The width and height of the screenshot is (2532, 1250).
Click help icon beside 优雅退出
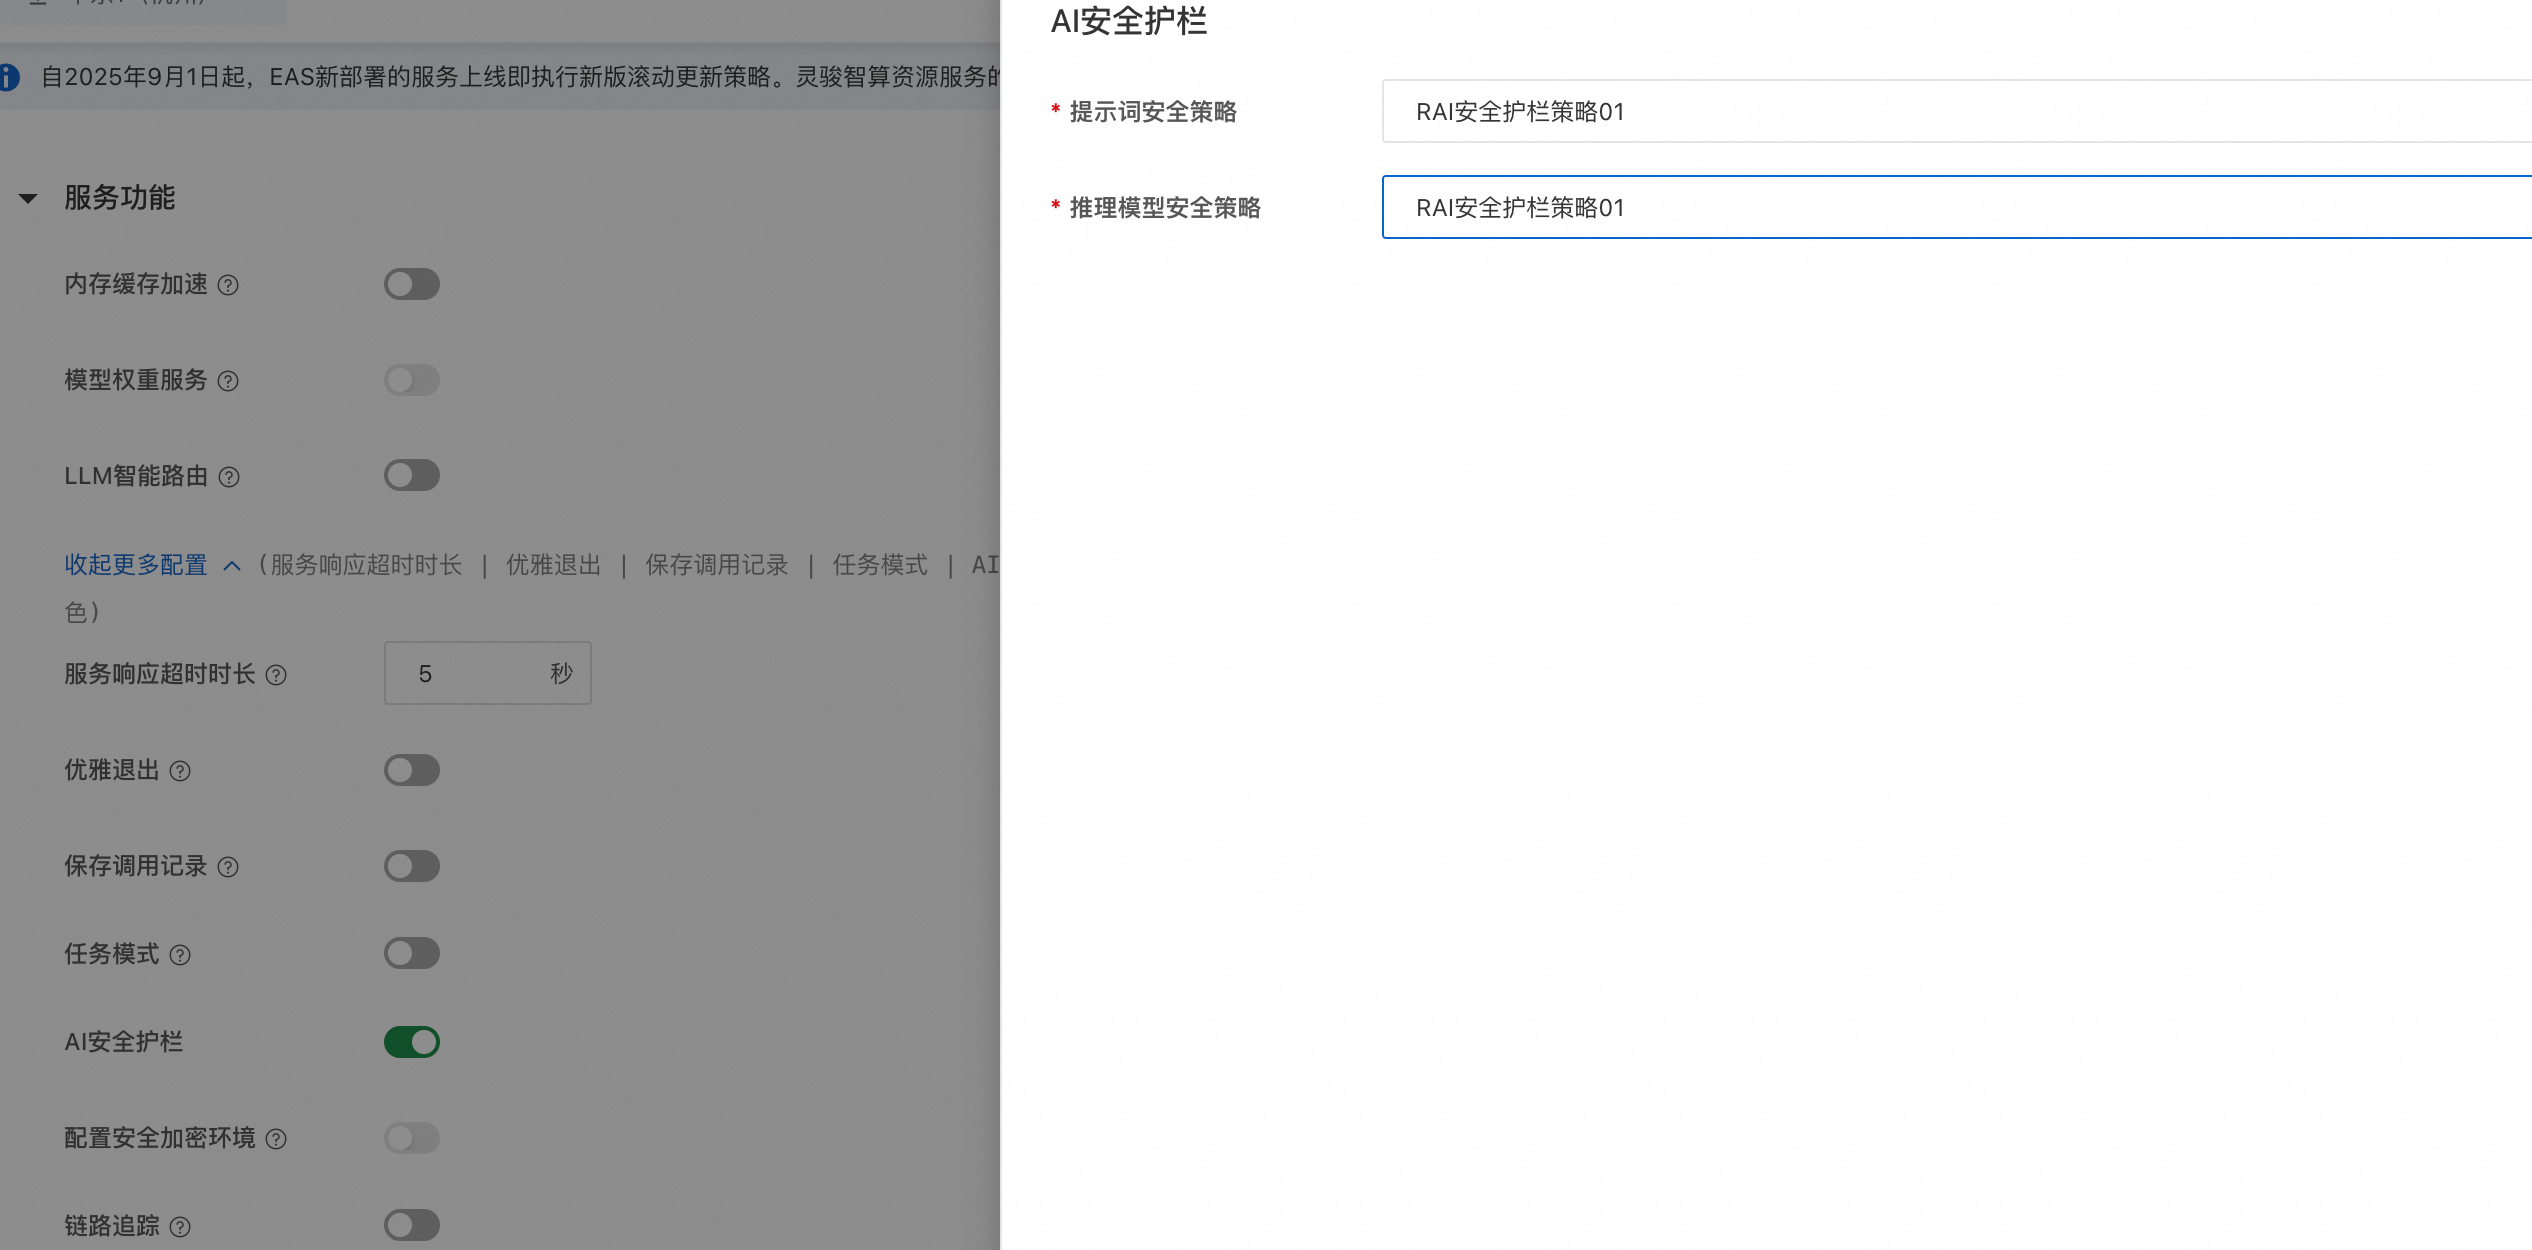click(x=180, y=771)
